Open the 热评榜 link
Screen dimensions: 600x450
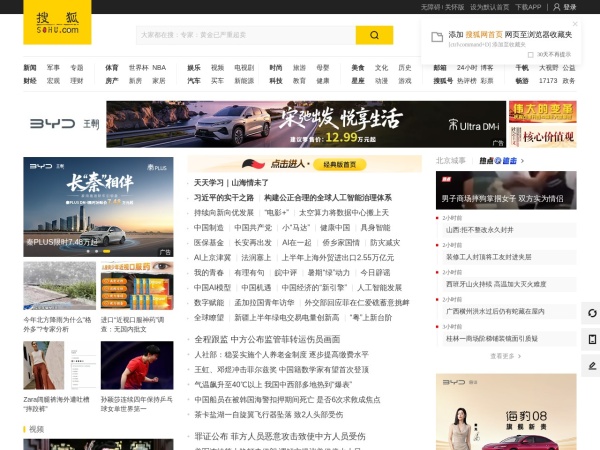[466, 81]
